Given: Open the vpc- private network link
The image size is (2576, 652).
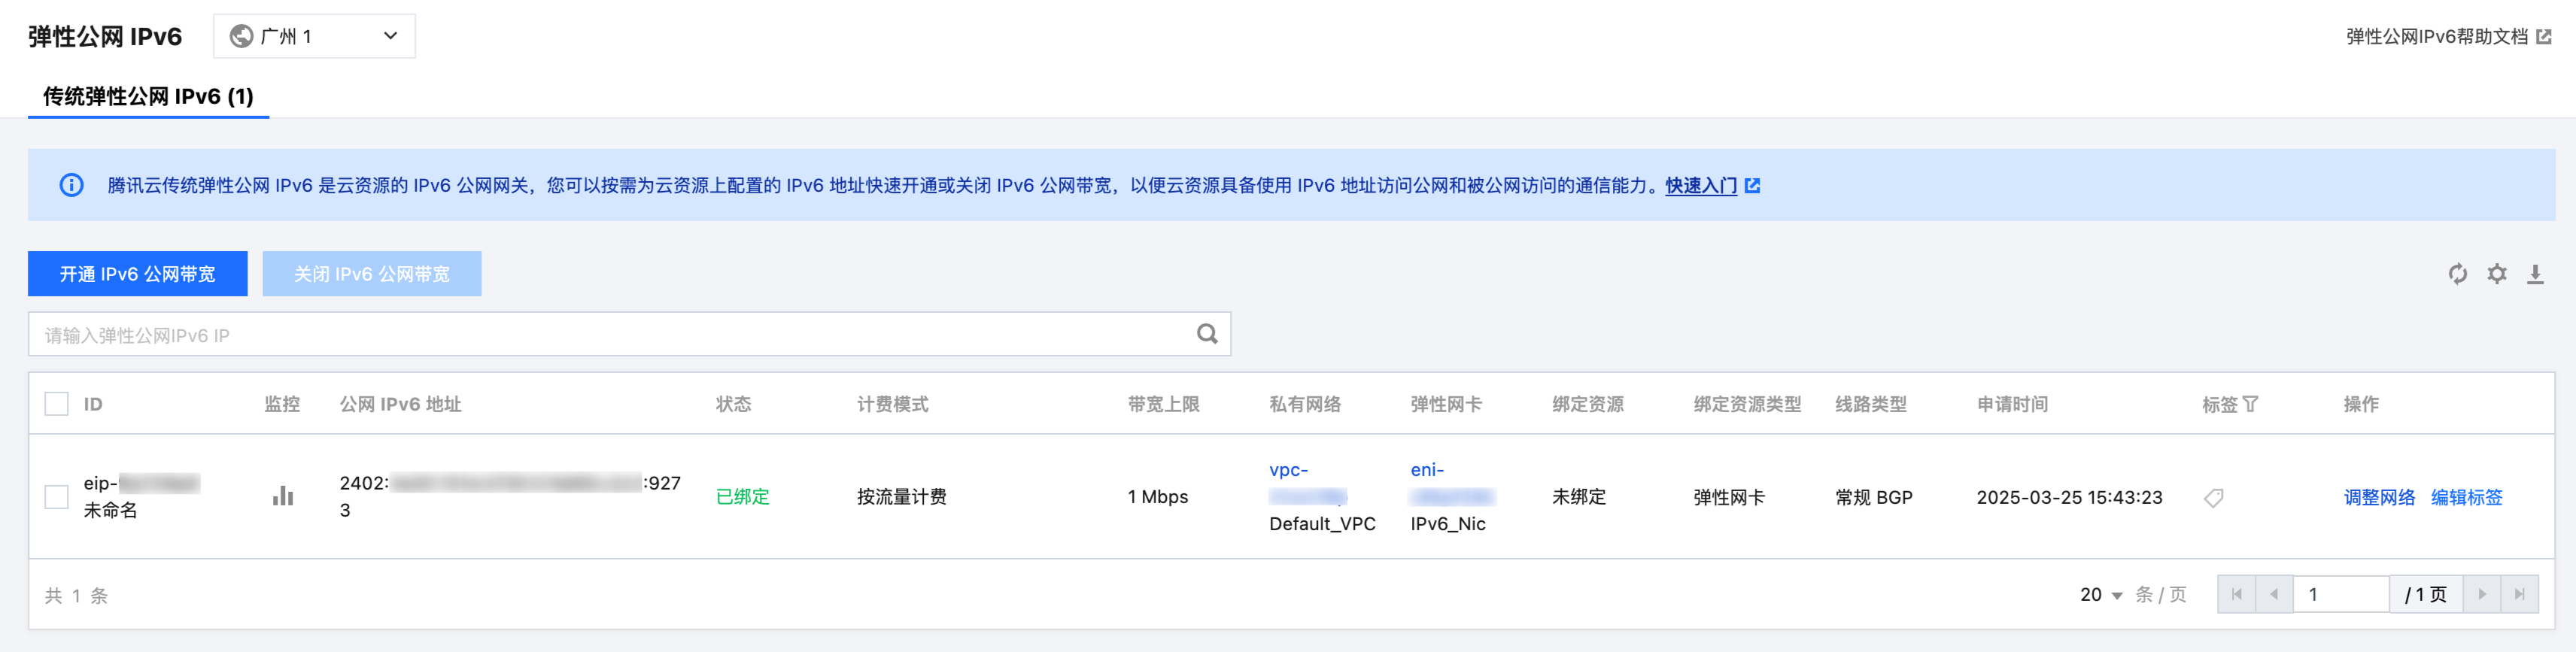Looking at the screenshot, I should [1308, 483].
